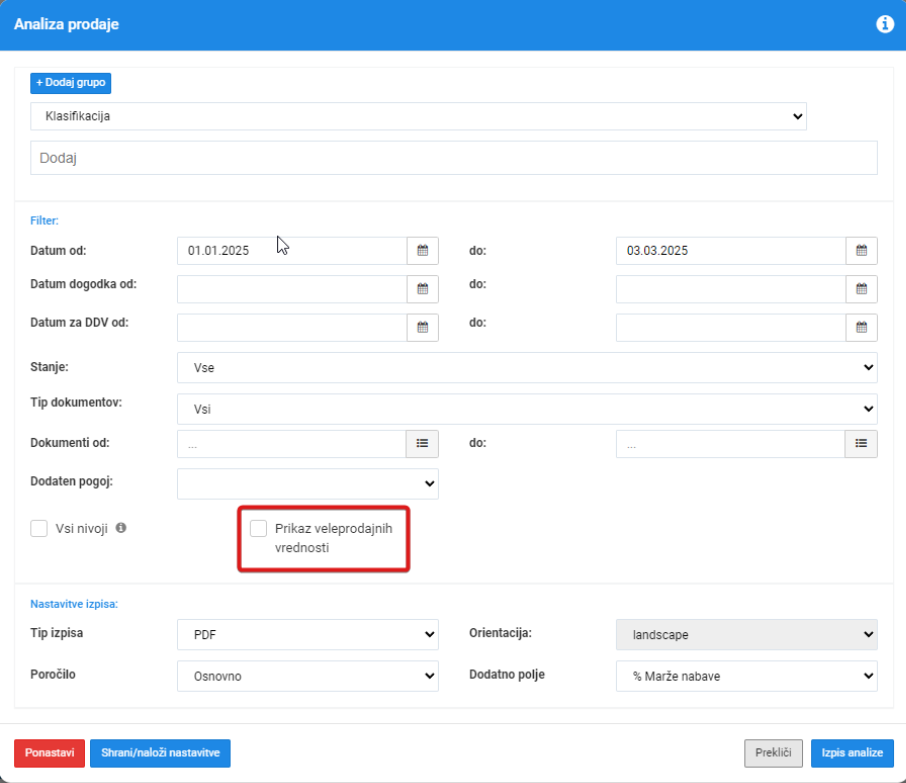Open the Dodatno polje dropdown

pos(747,676)
